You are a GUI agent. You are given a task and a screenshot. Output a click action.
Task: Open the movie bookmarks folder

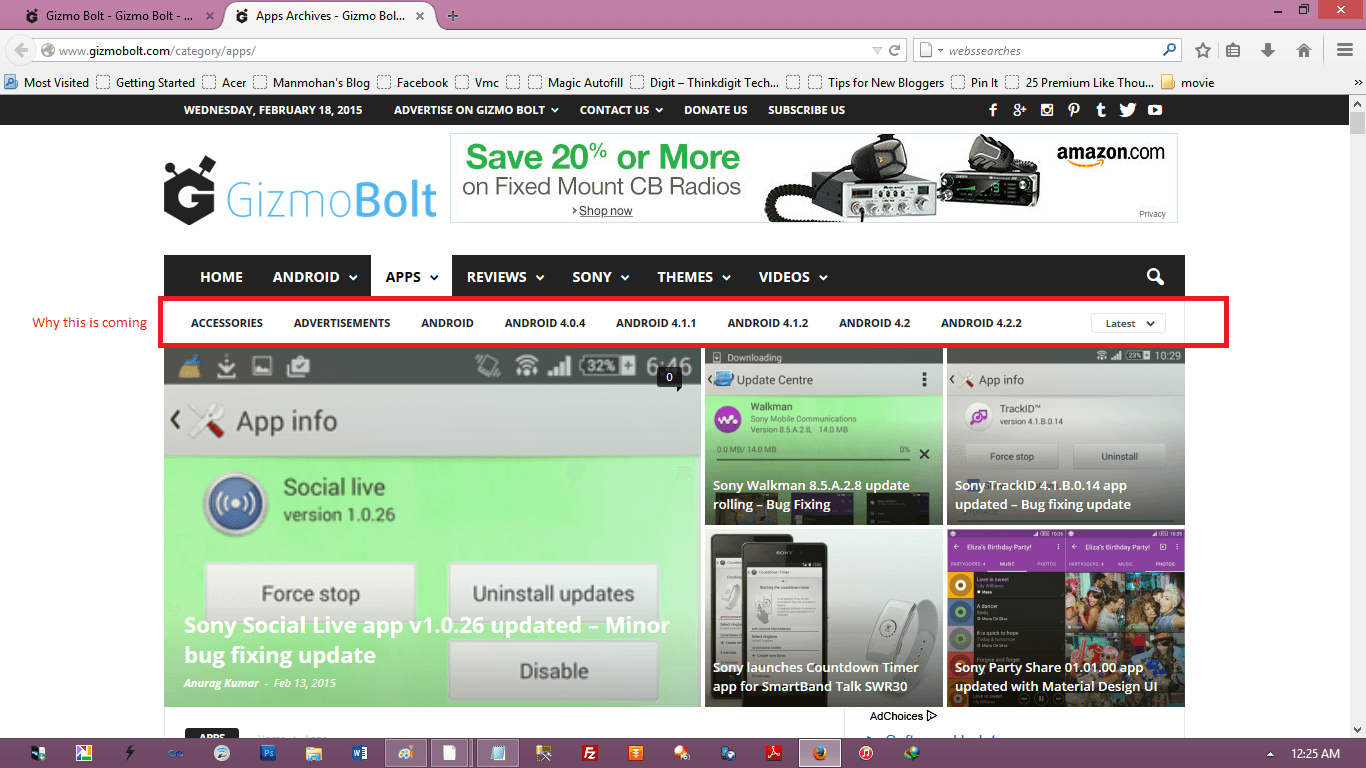(x=1188, y=82)
